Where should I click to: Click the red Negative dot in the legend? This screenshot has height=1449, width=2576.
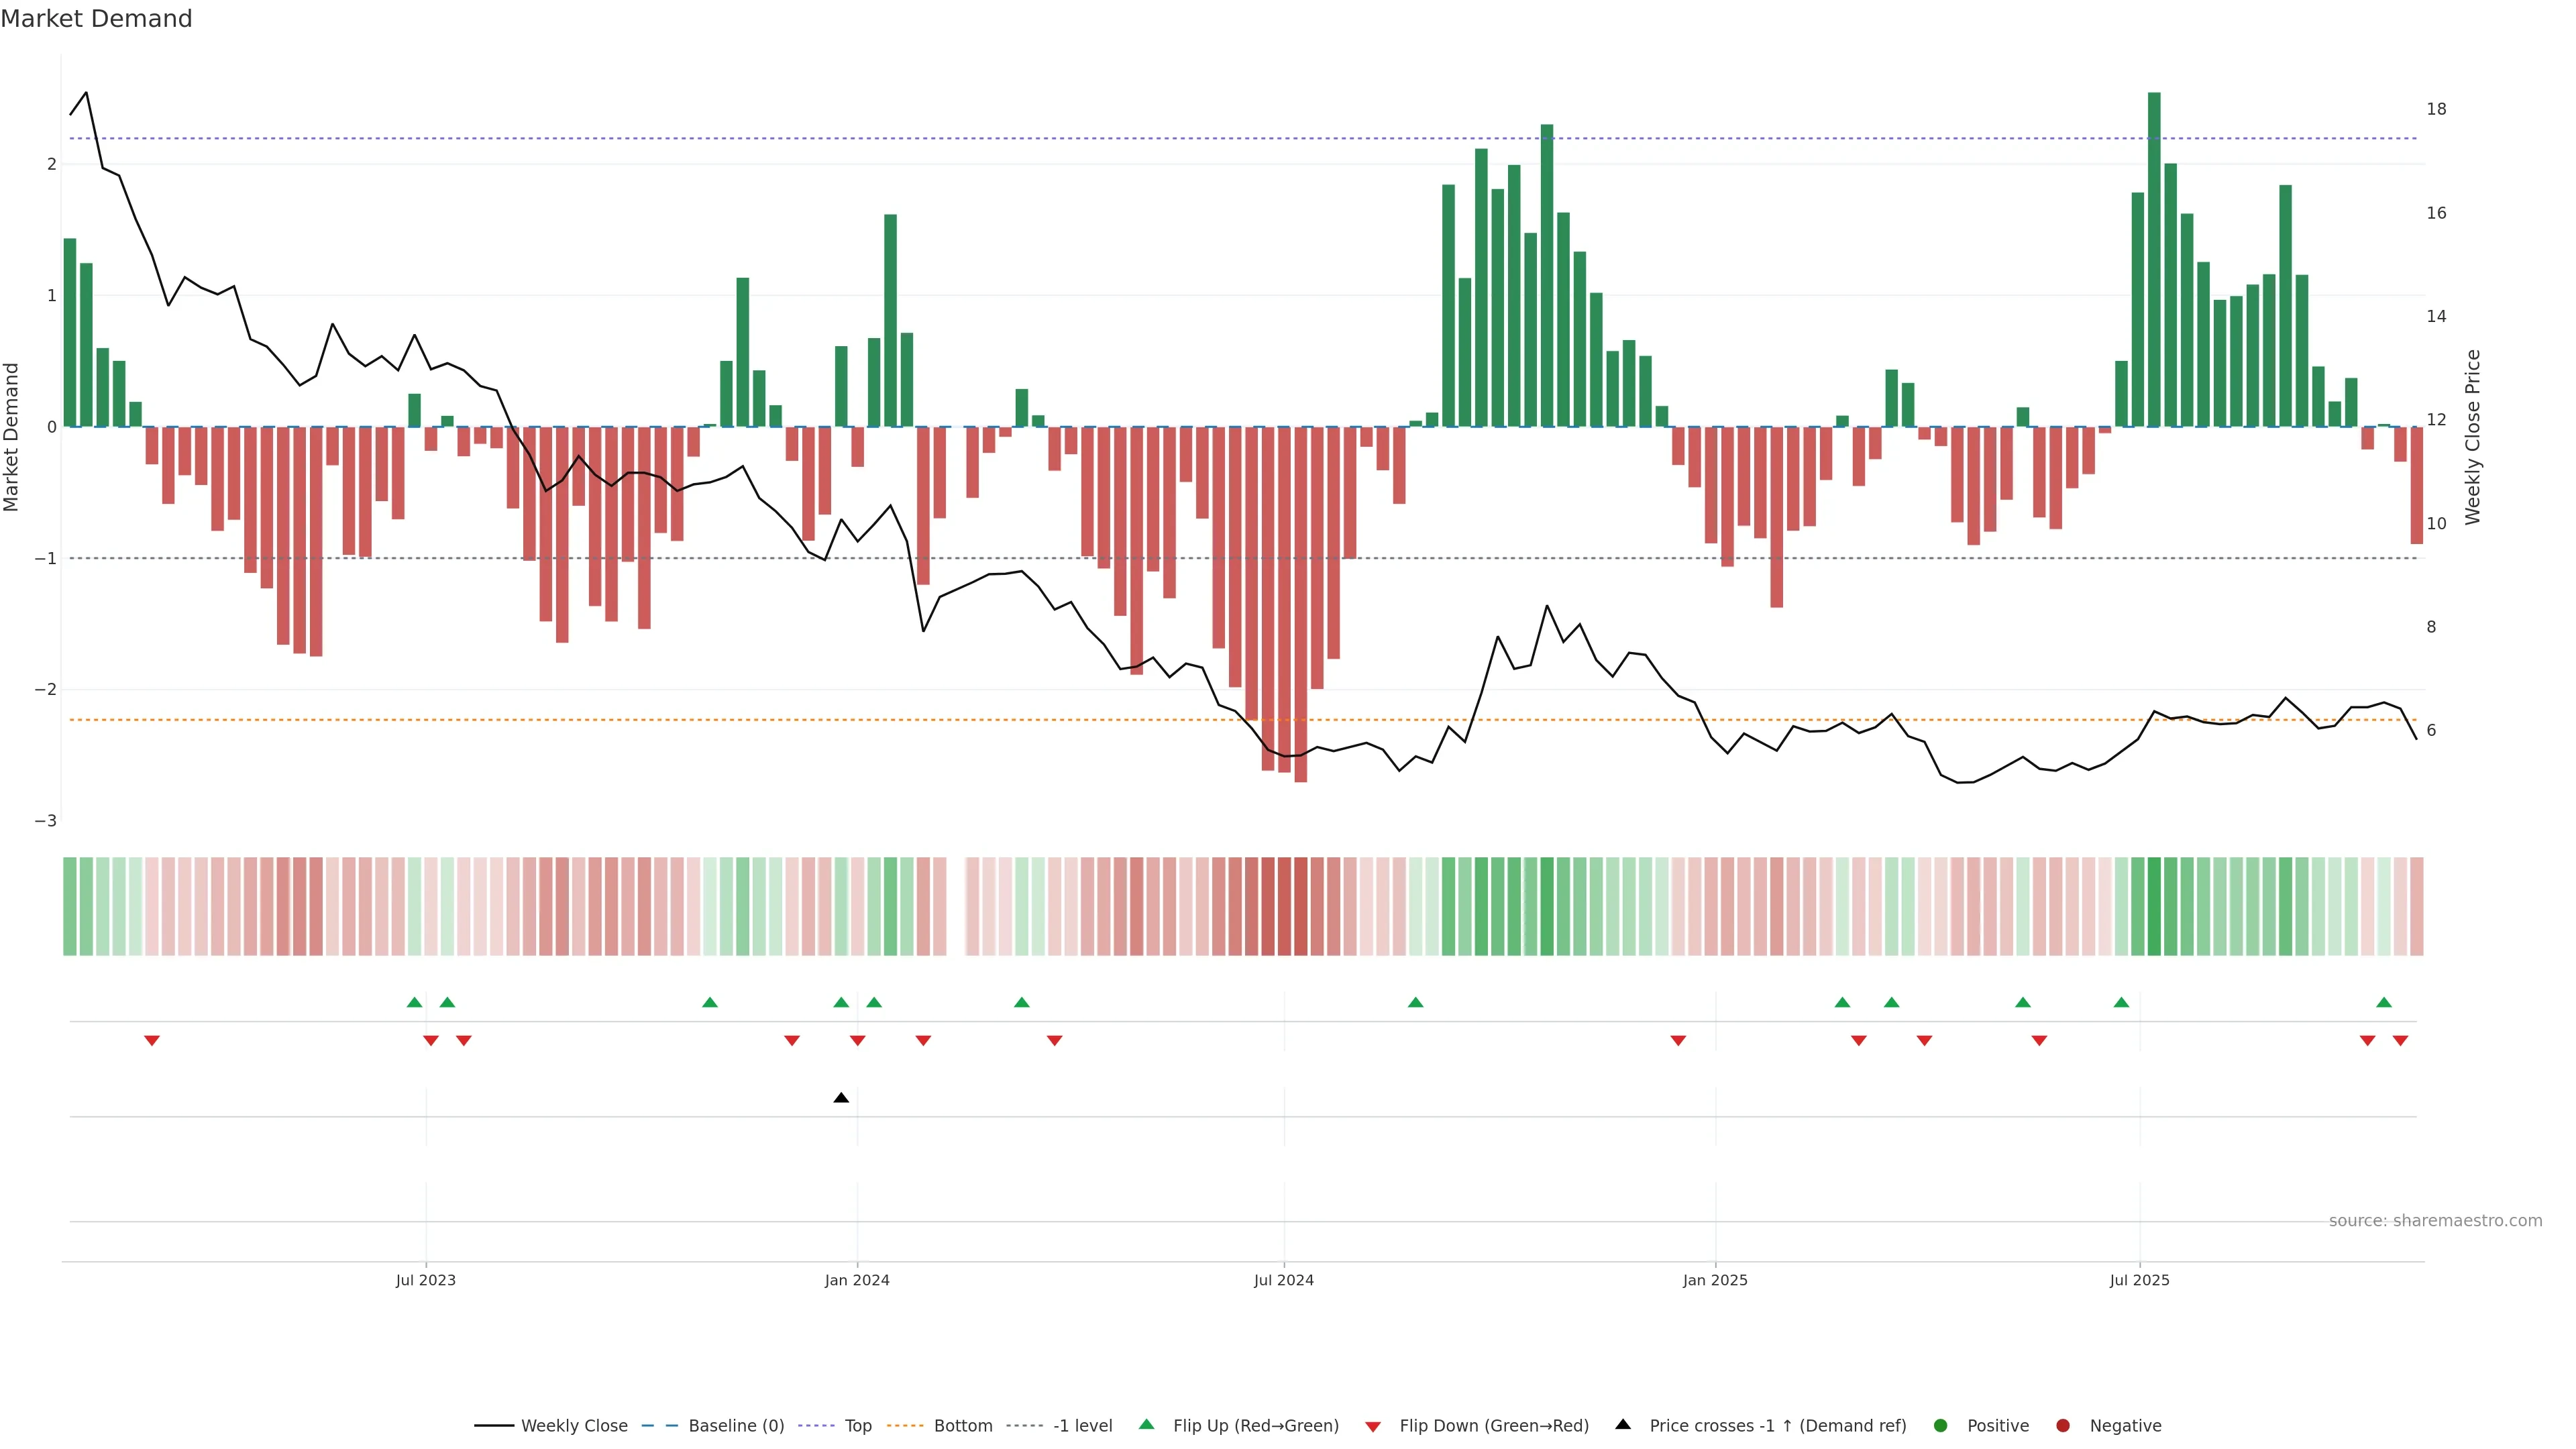pos(2063,1425)
